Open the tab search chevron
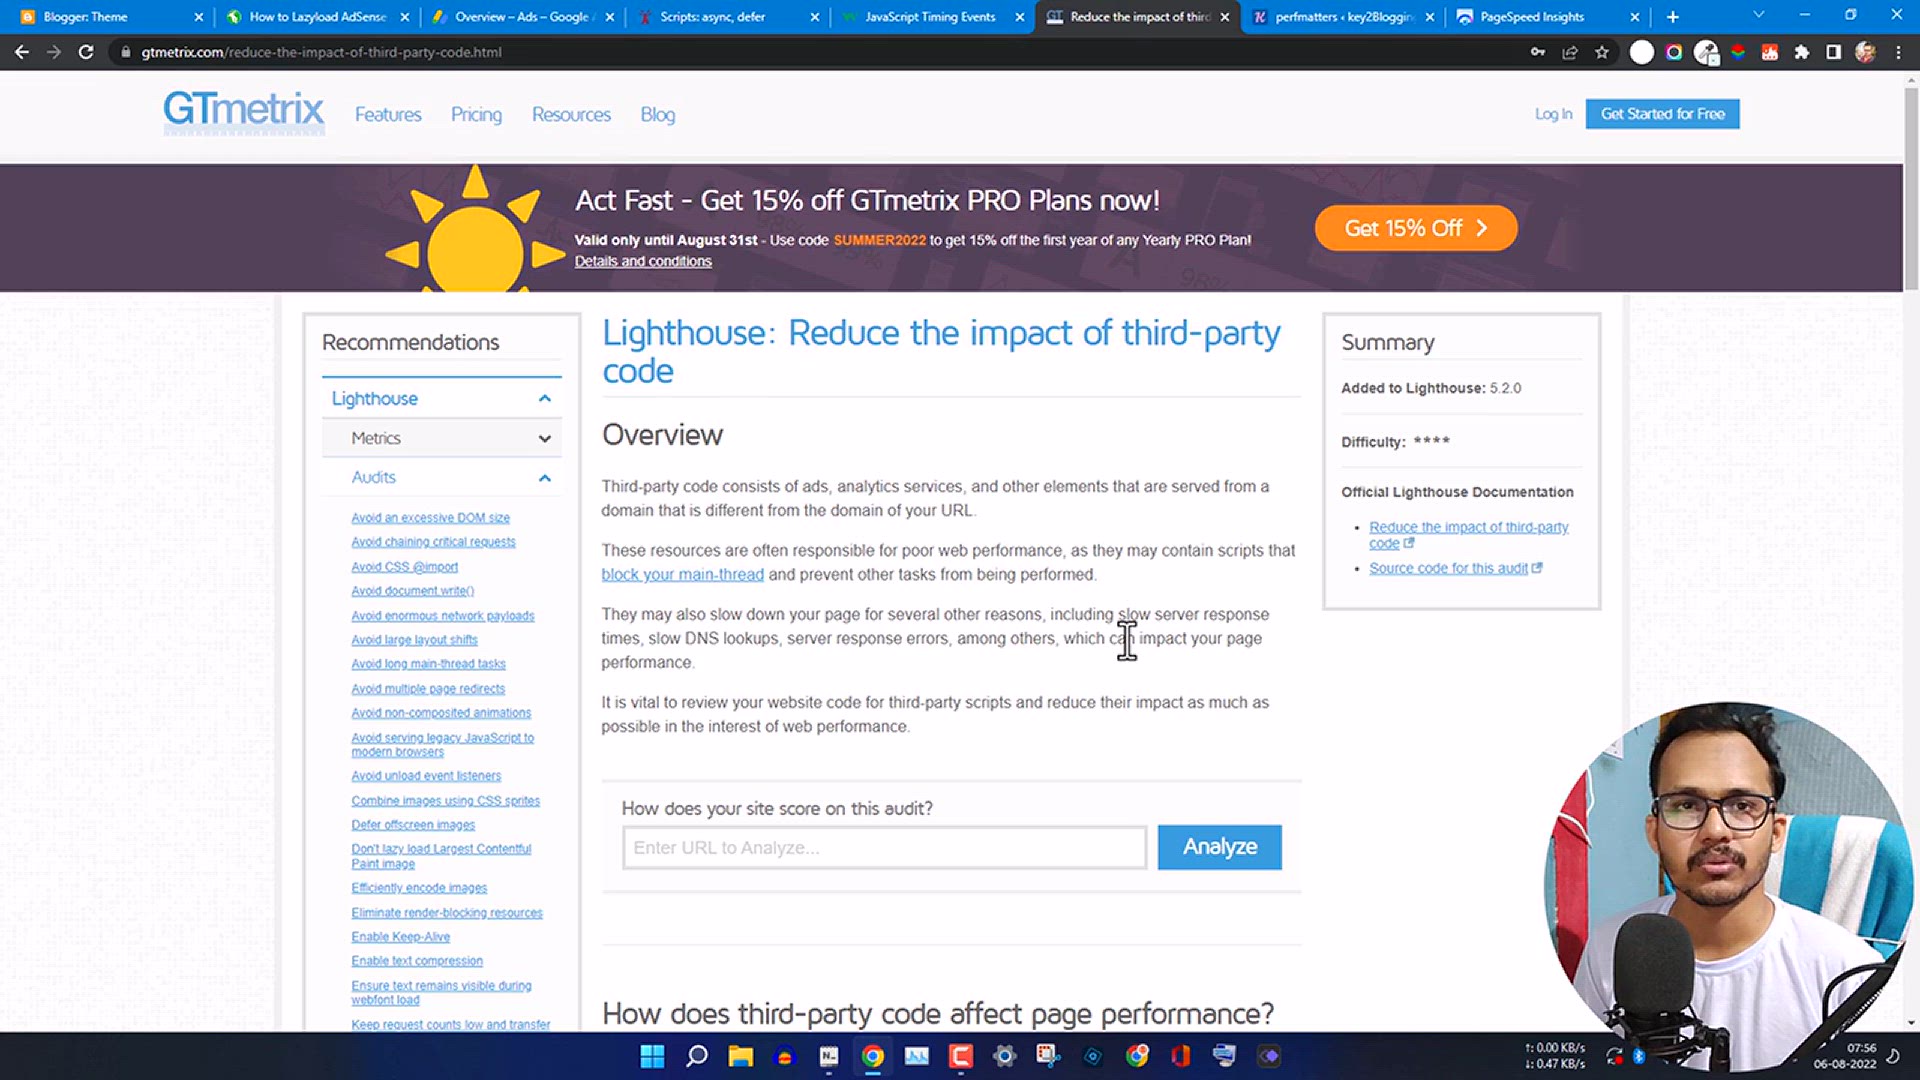1920x1080 pixels. pos(1759,15)
